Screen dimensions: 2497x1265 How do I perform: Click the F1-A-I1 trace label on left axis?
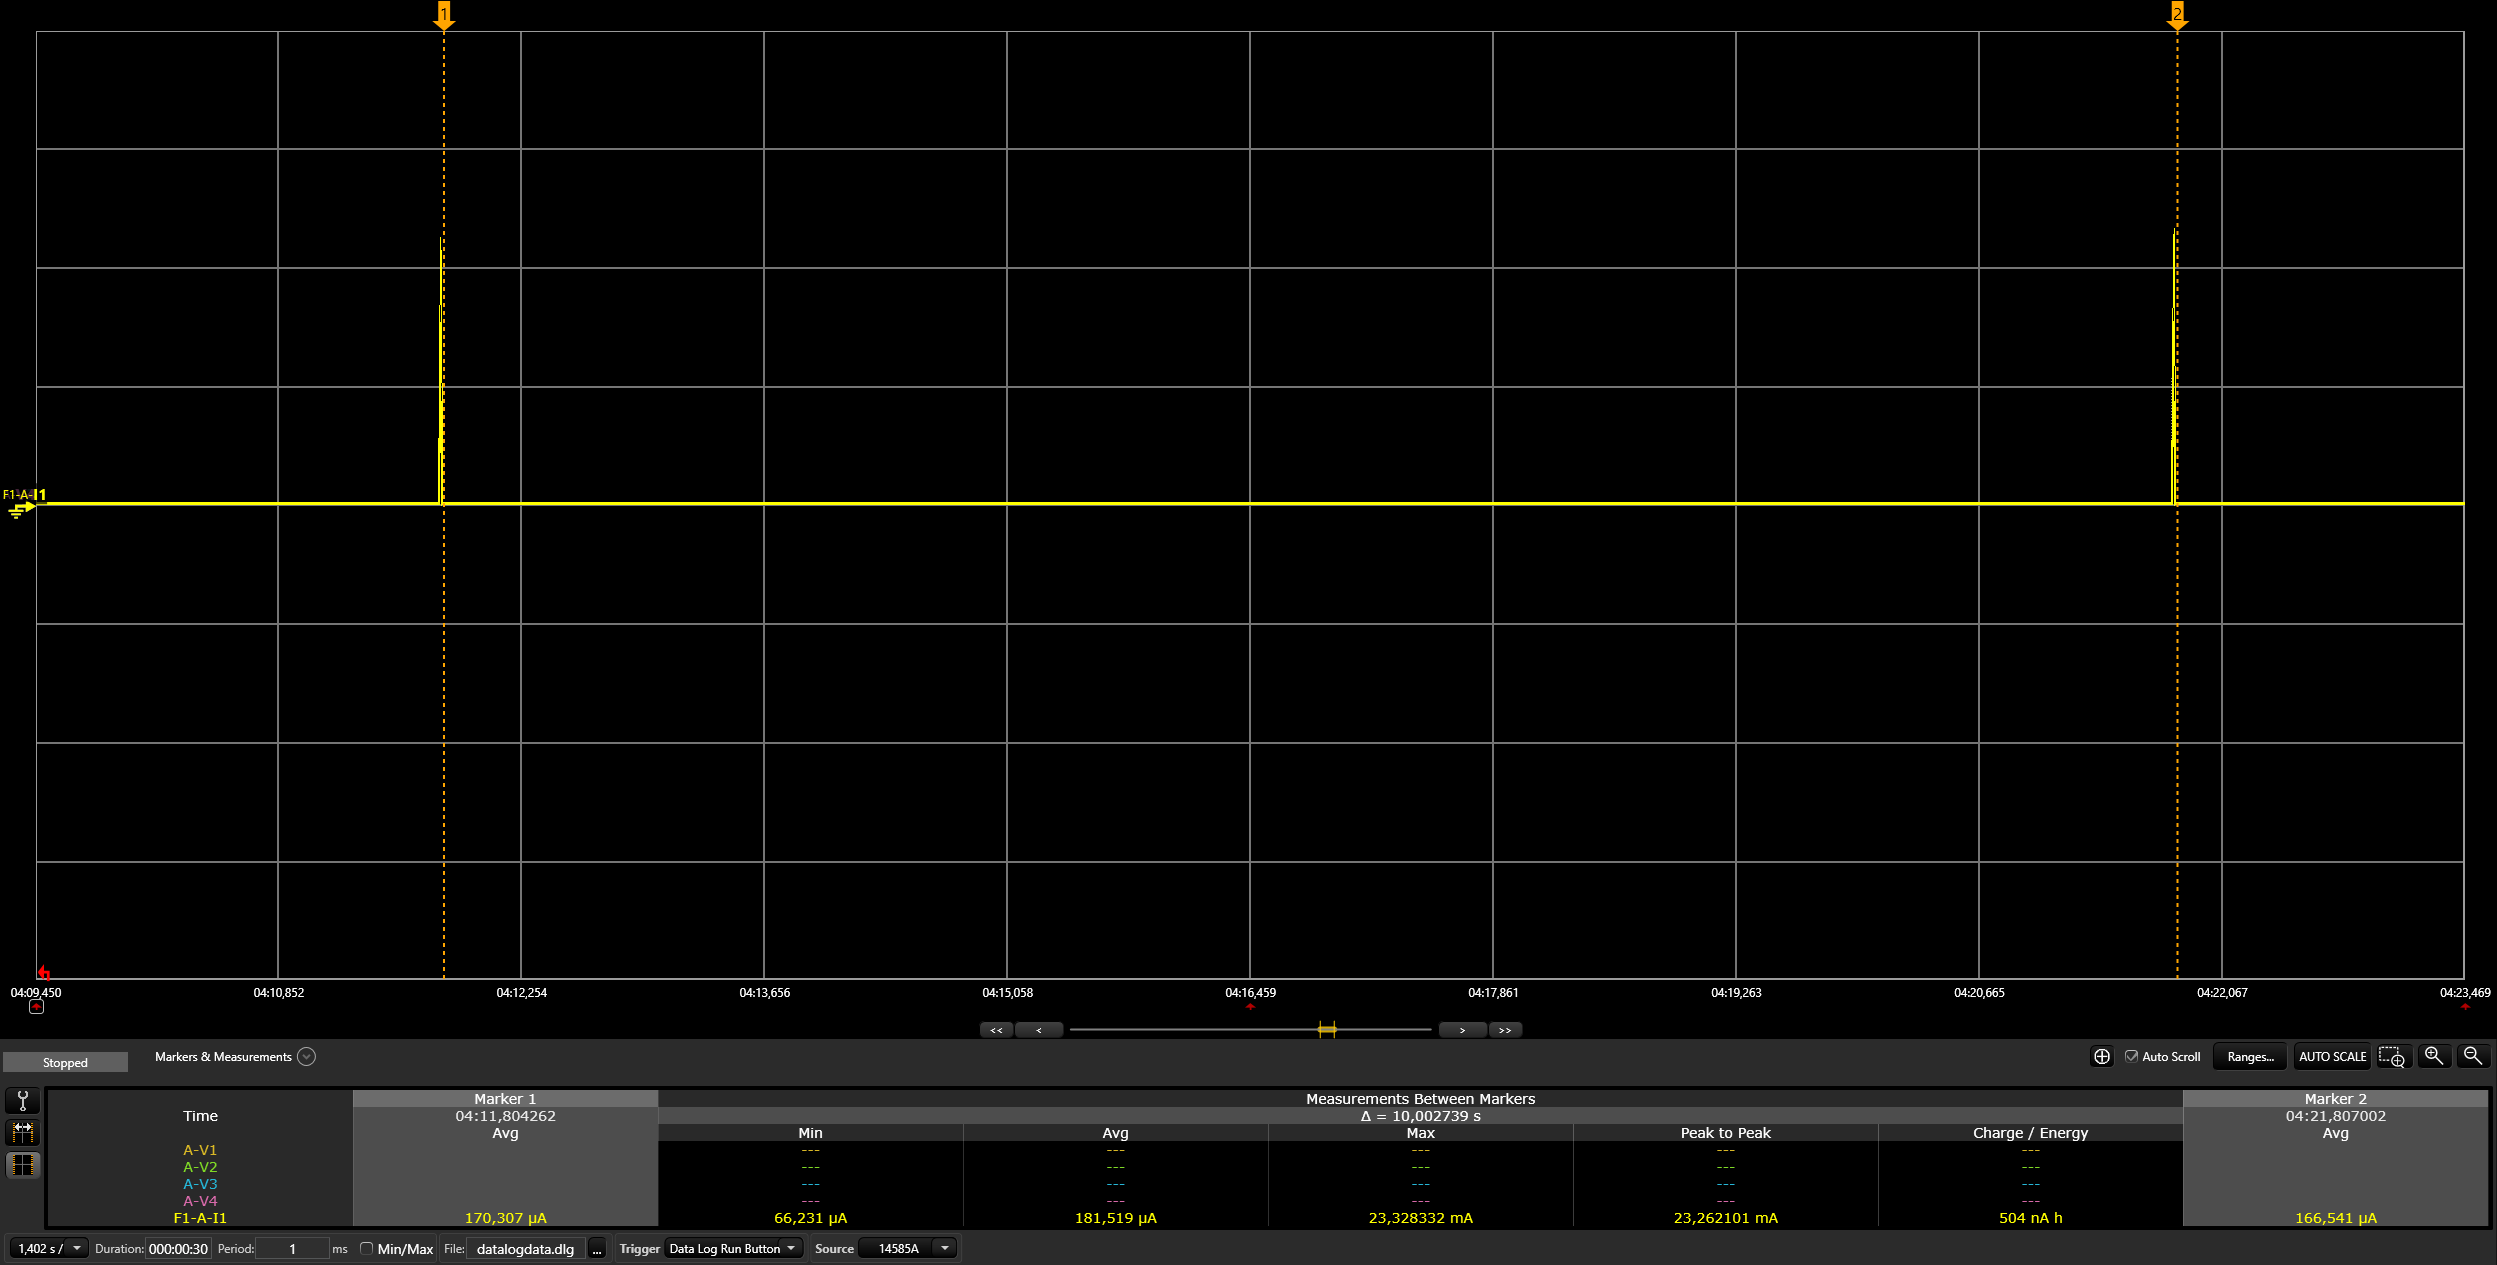click(x=24, y=494)
